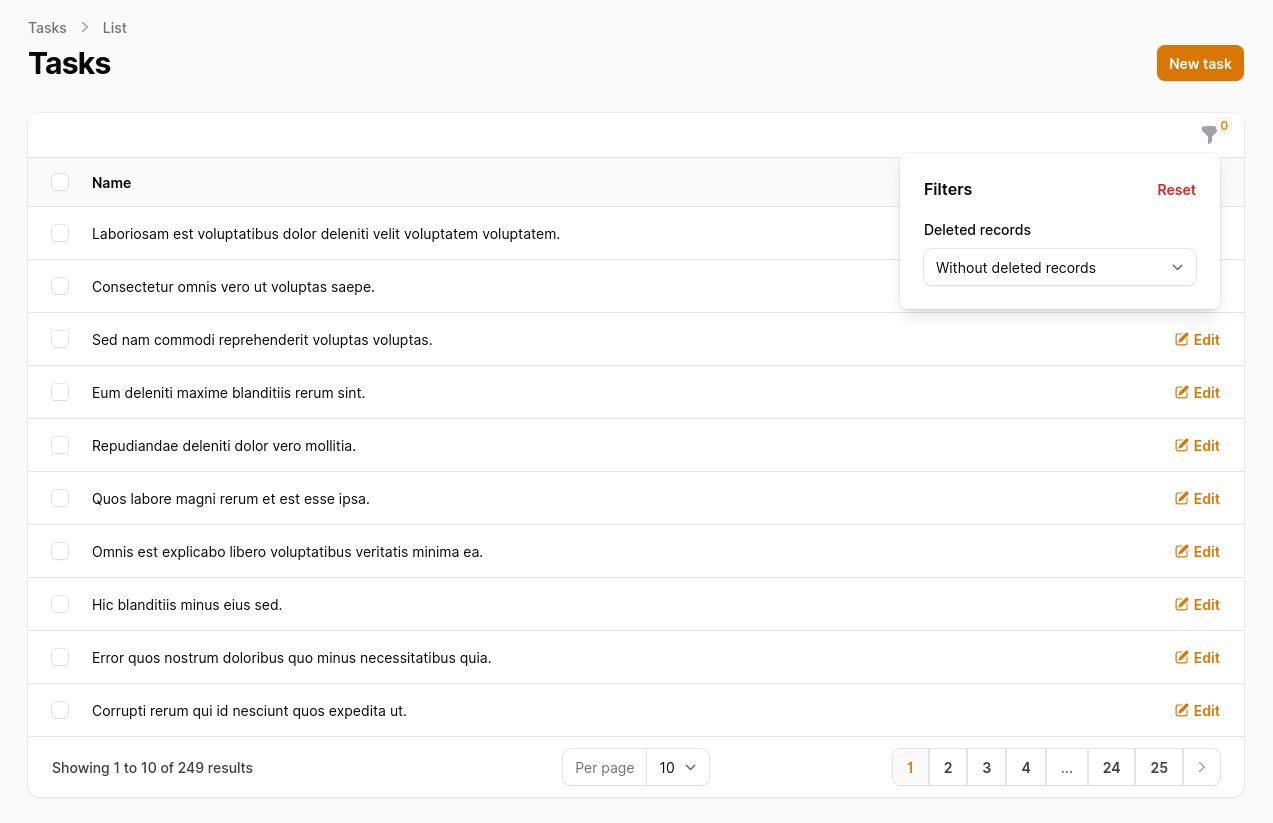Click 'Hic blanditiis minus eius sed.' text
This screenshot has height=823, width=1273.
pyautogui.click(x=187, y=605)
